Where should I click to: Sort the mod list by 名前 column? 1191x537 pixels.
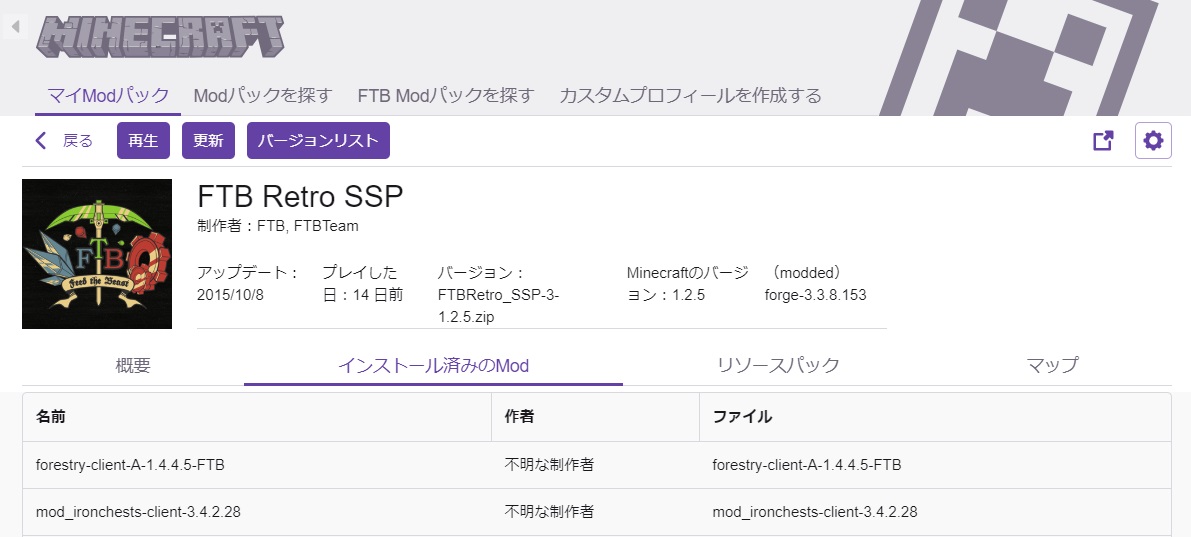pos(51,417)
